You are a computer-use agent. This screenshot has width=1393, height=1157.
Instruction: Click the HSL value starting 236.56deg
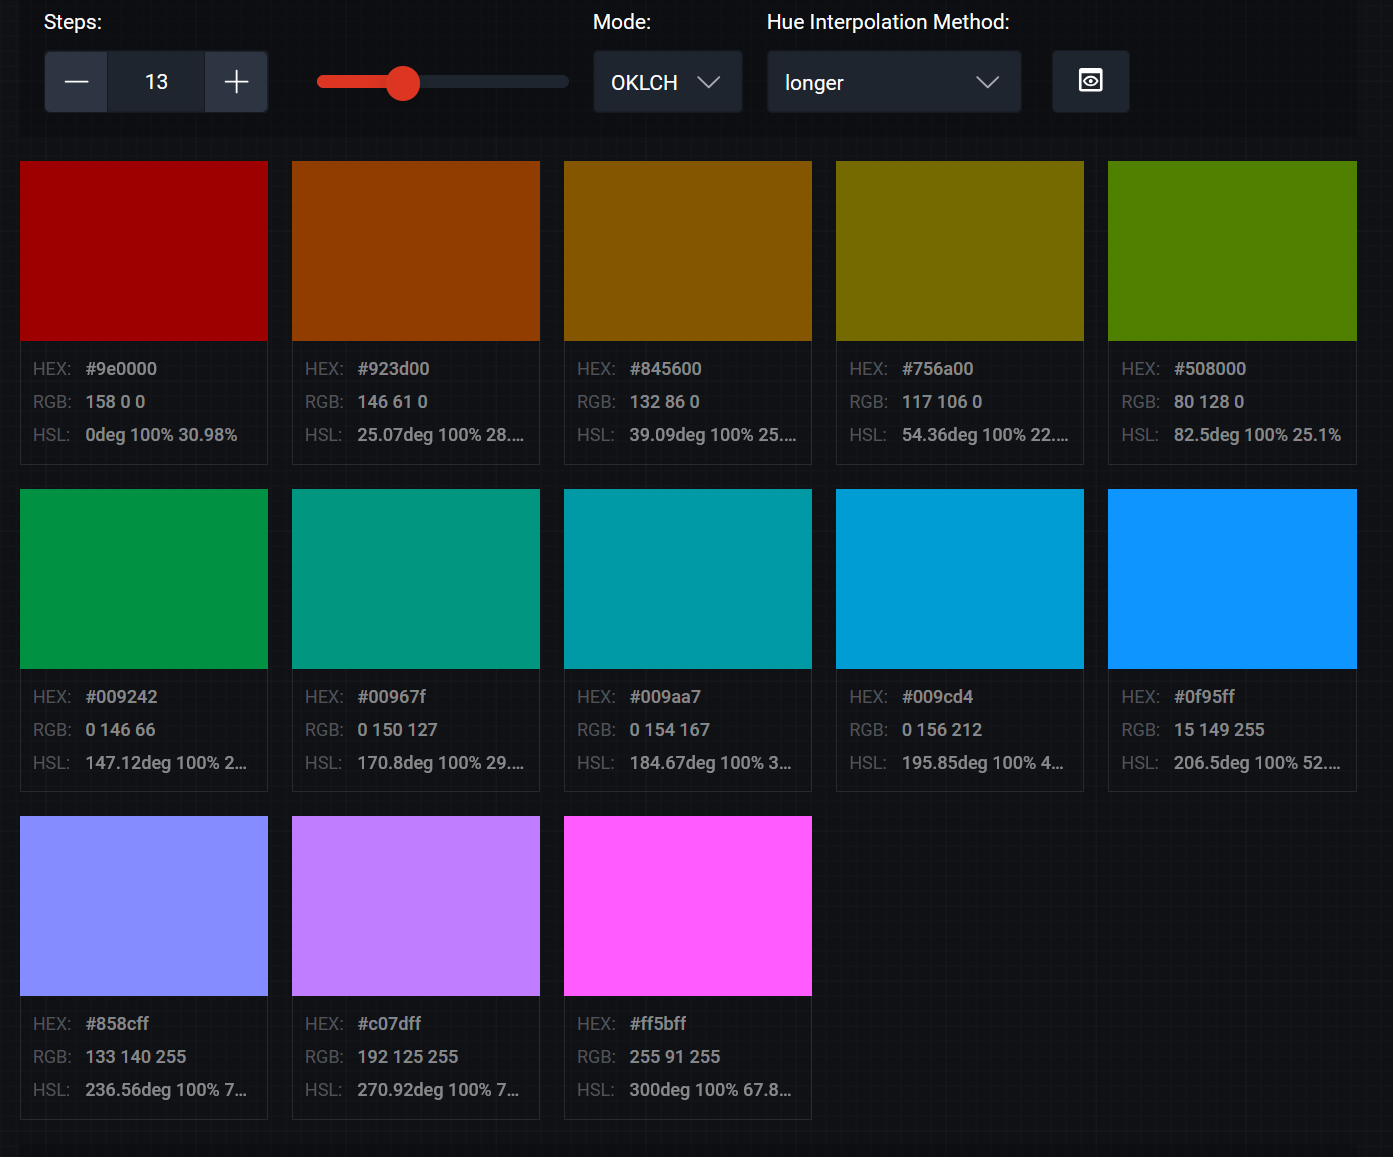(166, 1090)
